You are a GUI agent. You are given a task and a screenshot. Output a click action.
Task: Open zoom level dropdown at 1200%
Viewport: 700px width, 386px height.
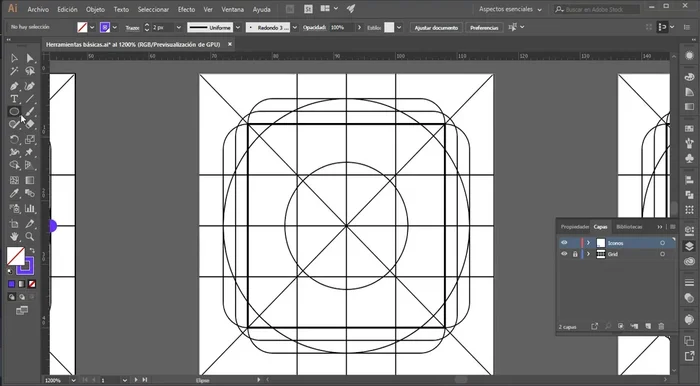click(x=73, y=380)
